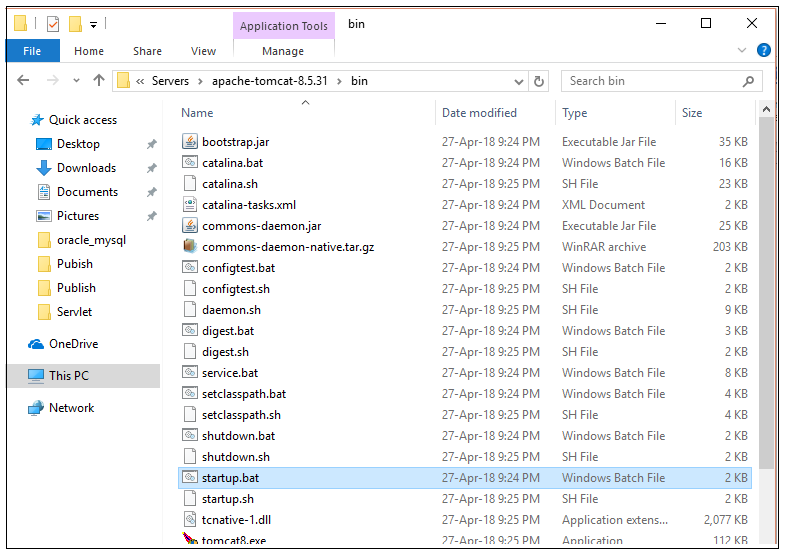785x559 pixels.
Task: Click the commons-daemon-native.tar.gz archive icon
Action: click(189, 247)
